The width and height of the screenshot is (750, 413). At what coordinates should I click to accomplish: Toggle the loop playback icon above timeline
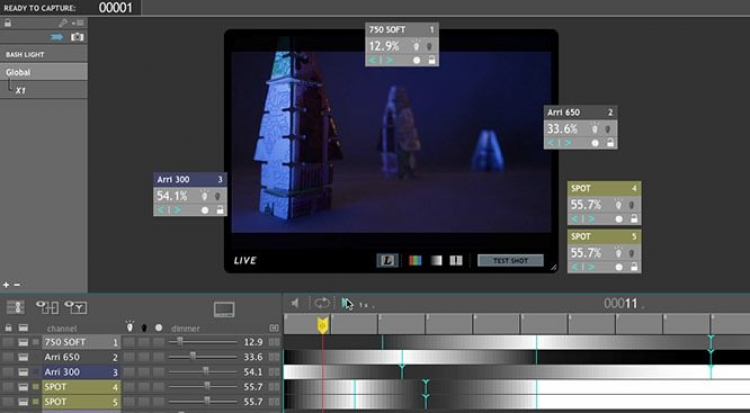(x=321, y=303)
